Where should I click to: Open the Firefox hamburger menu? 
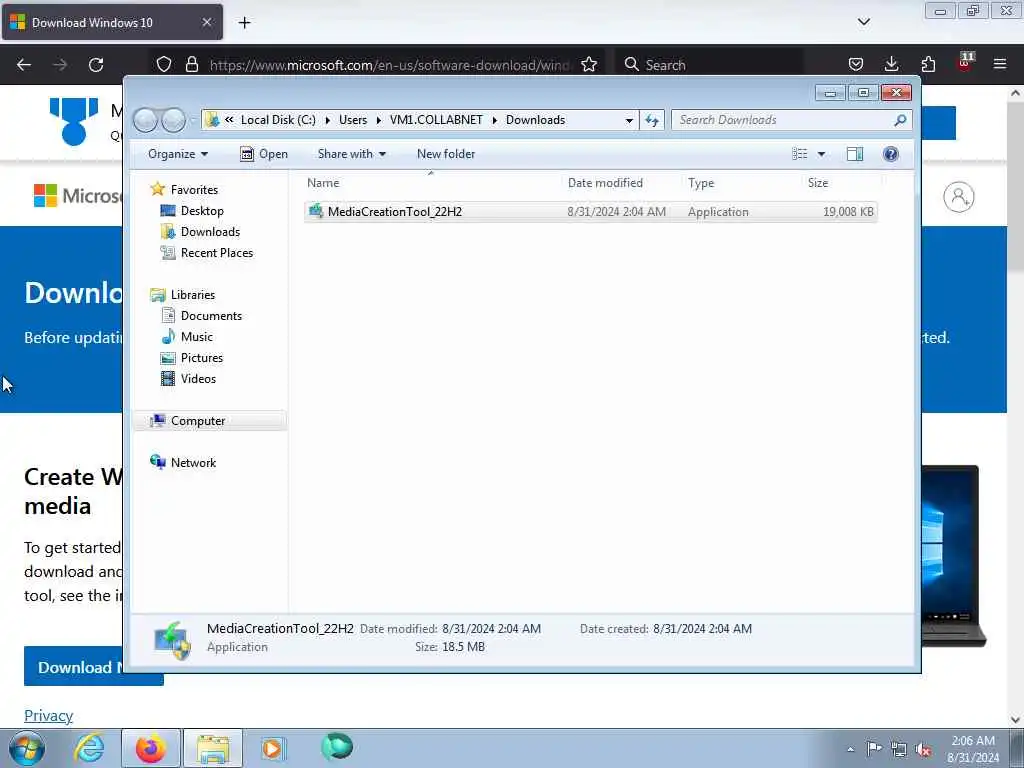(1000, 65)
